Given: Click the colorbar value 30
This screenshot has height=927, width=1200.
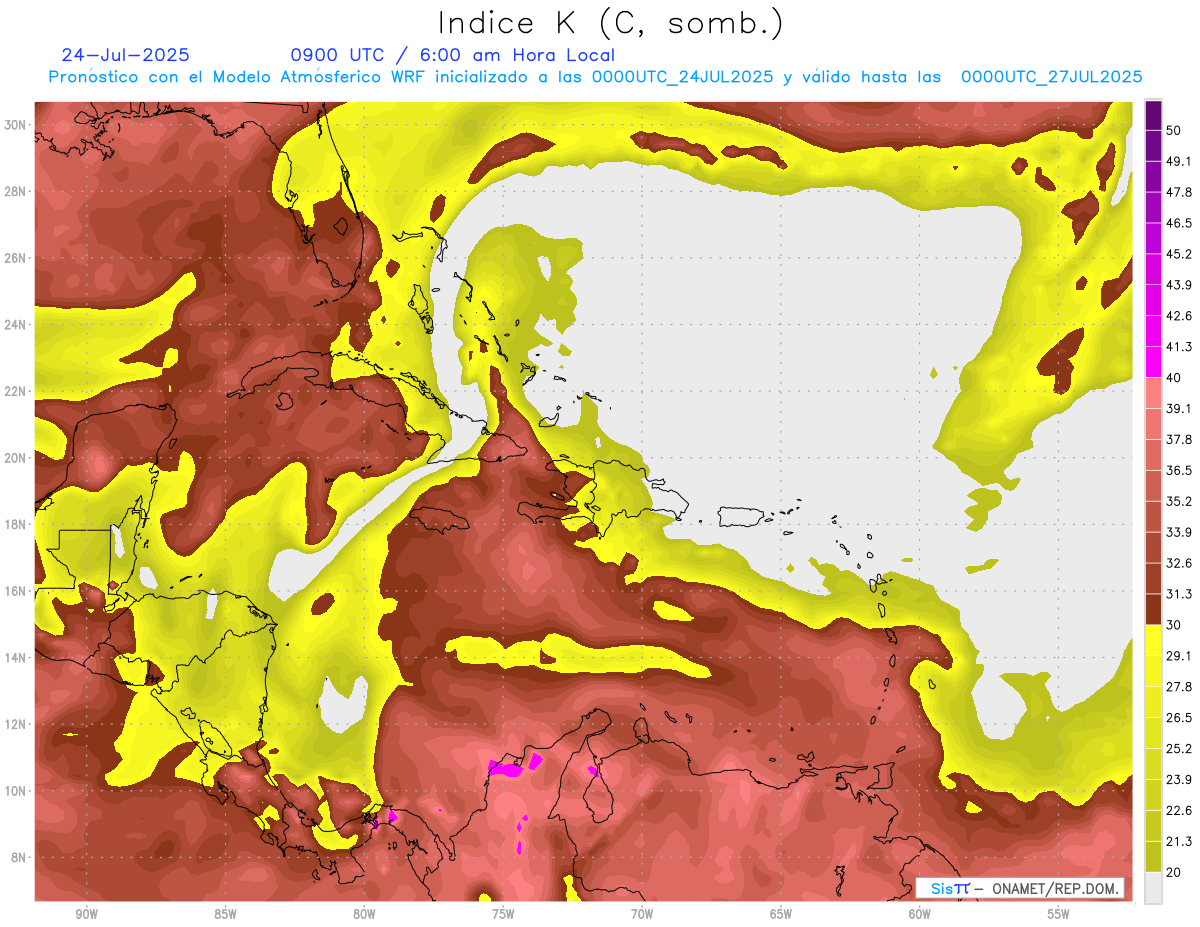Looking at the screenshot, I should coord(1175,625).
